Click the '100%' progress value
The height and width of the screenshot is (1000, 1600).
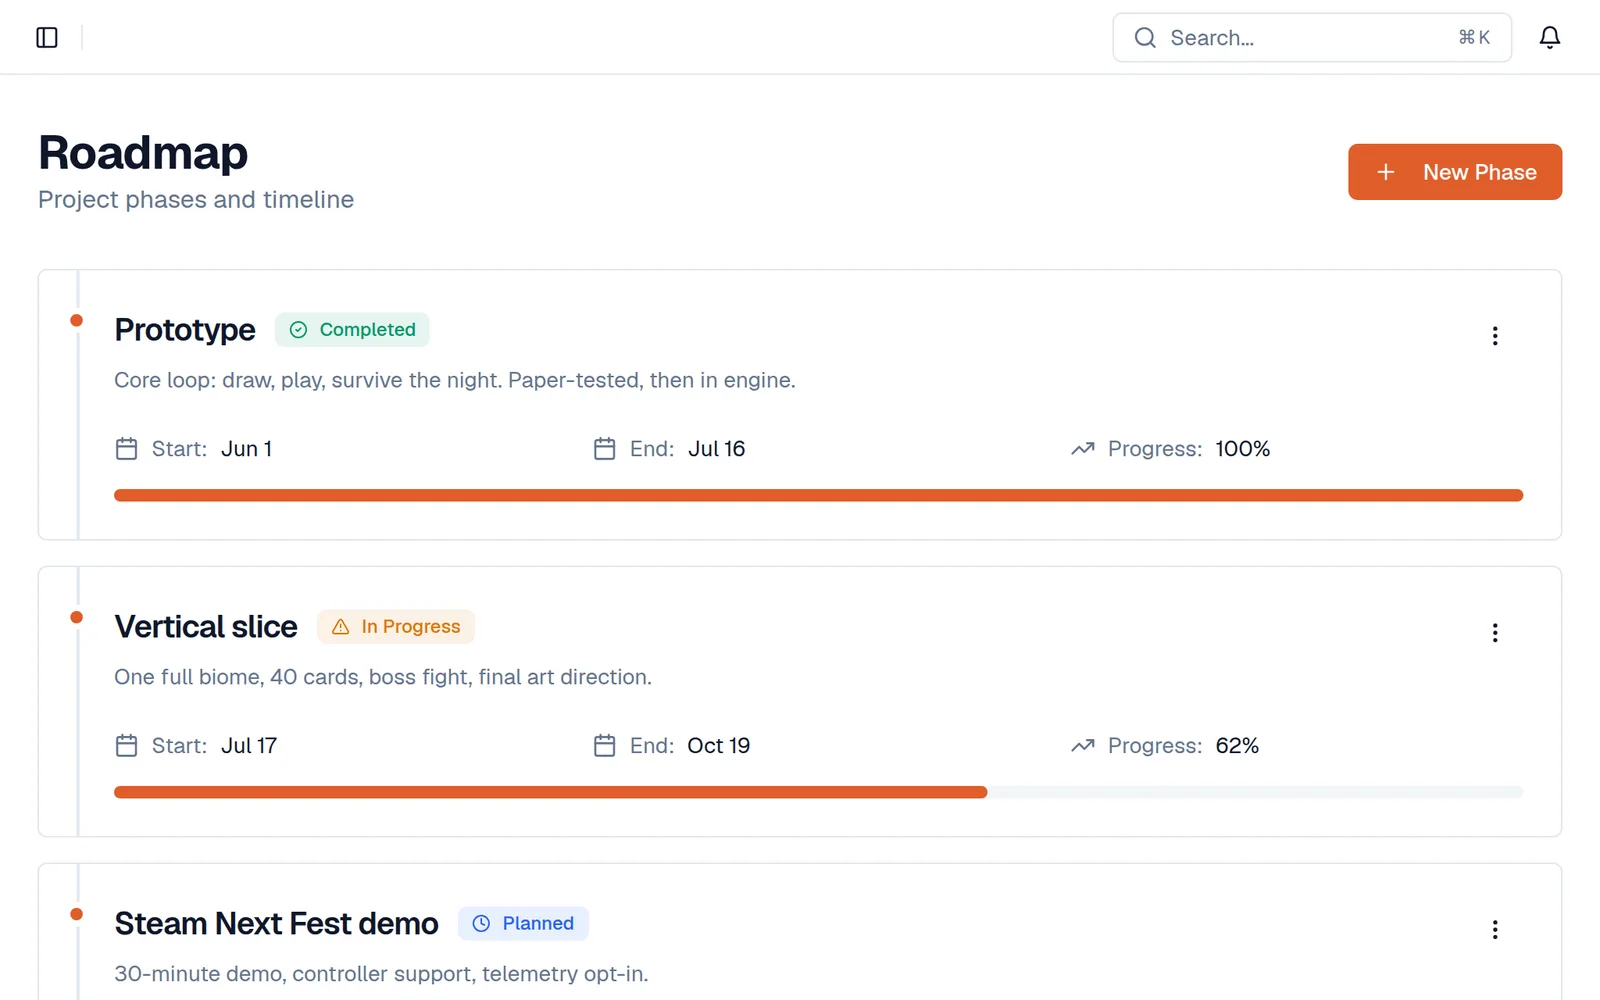1242,449
